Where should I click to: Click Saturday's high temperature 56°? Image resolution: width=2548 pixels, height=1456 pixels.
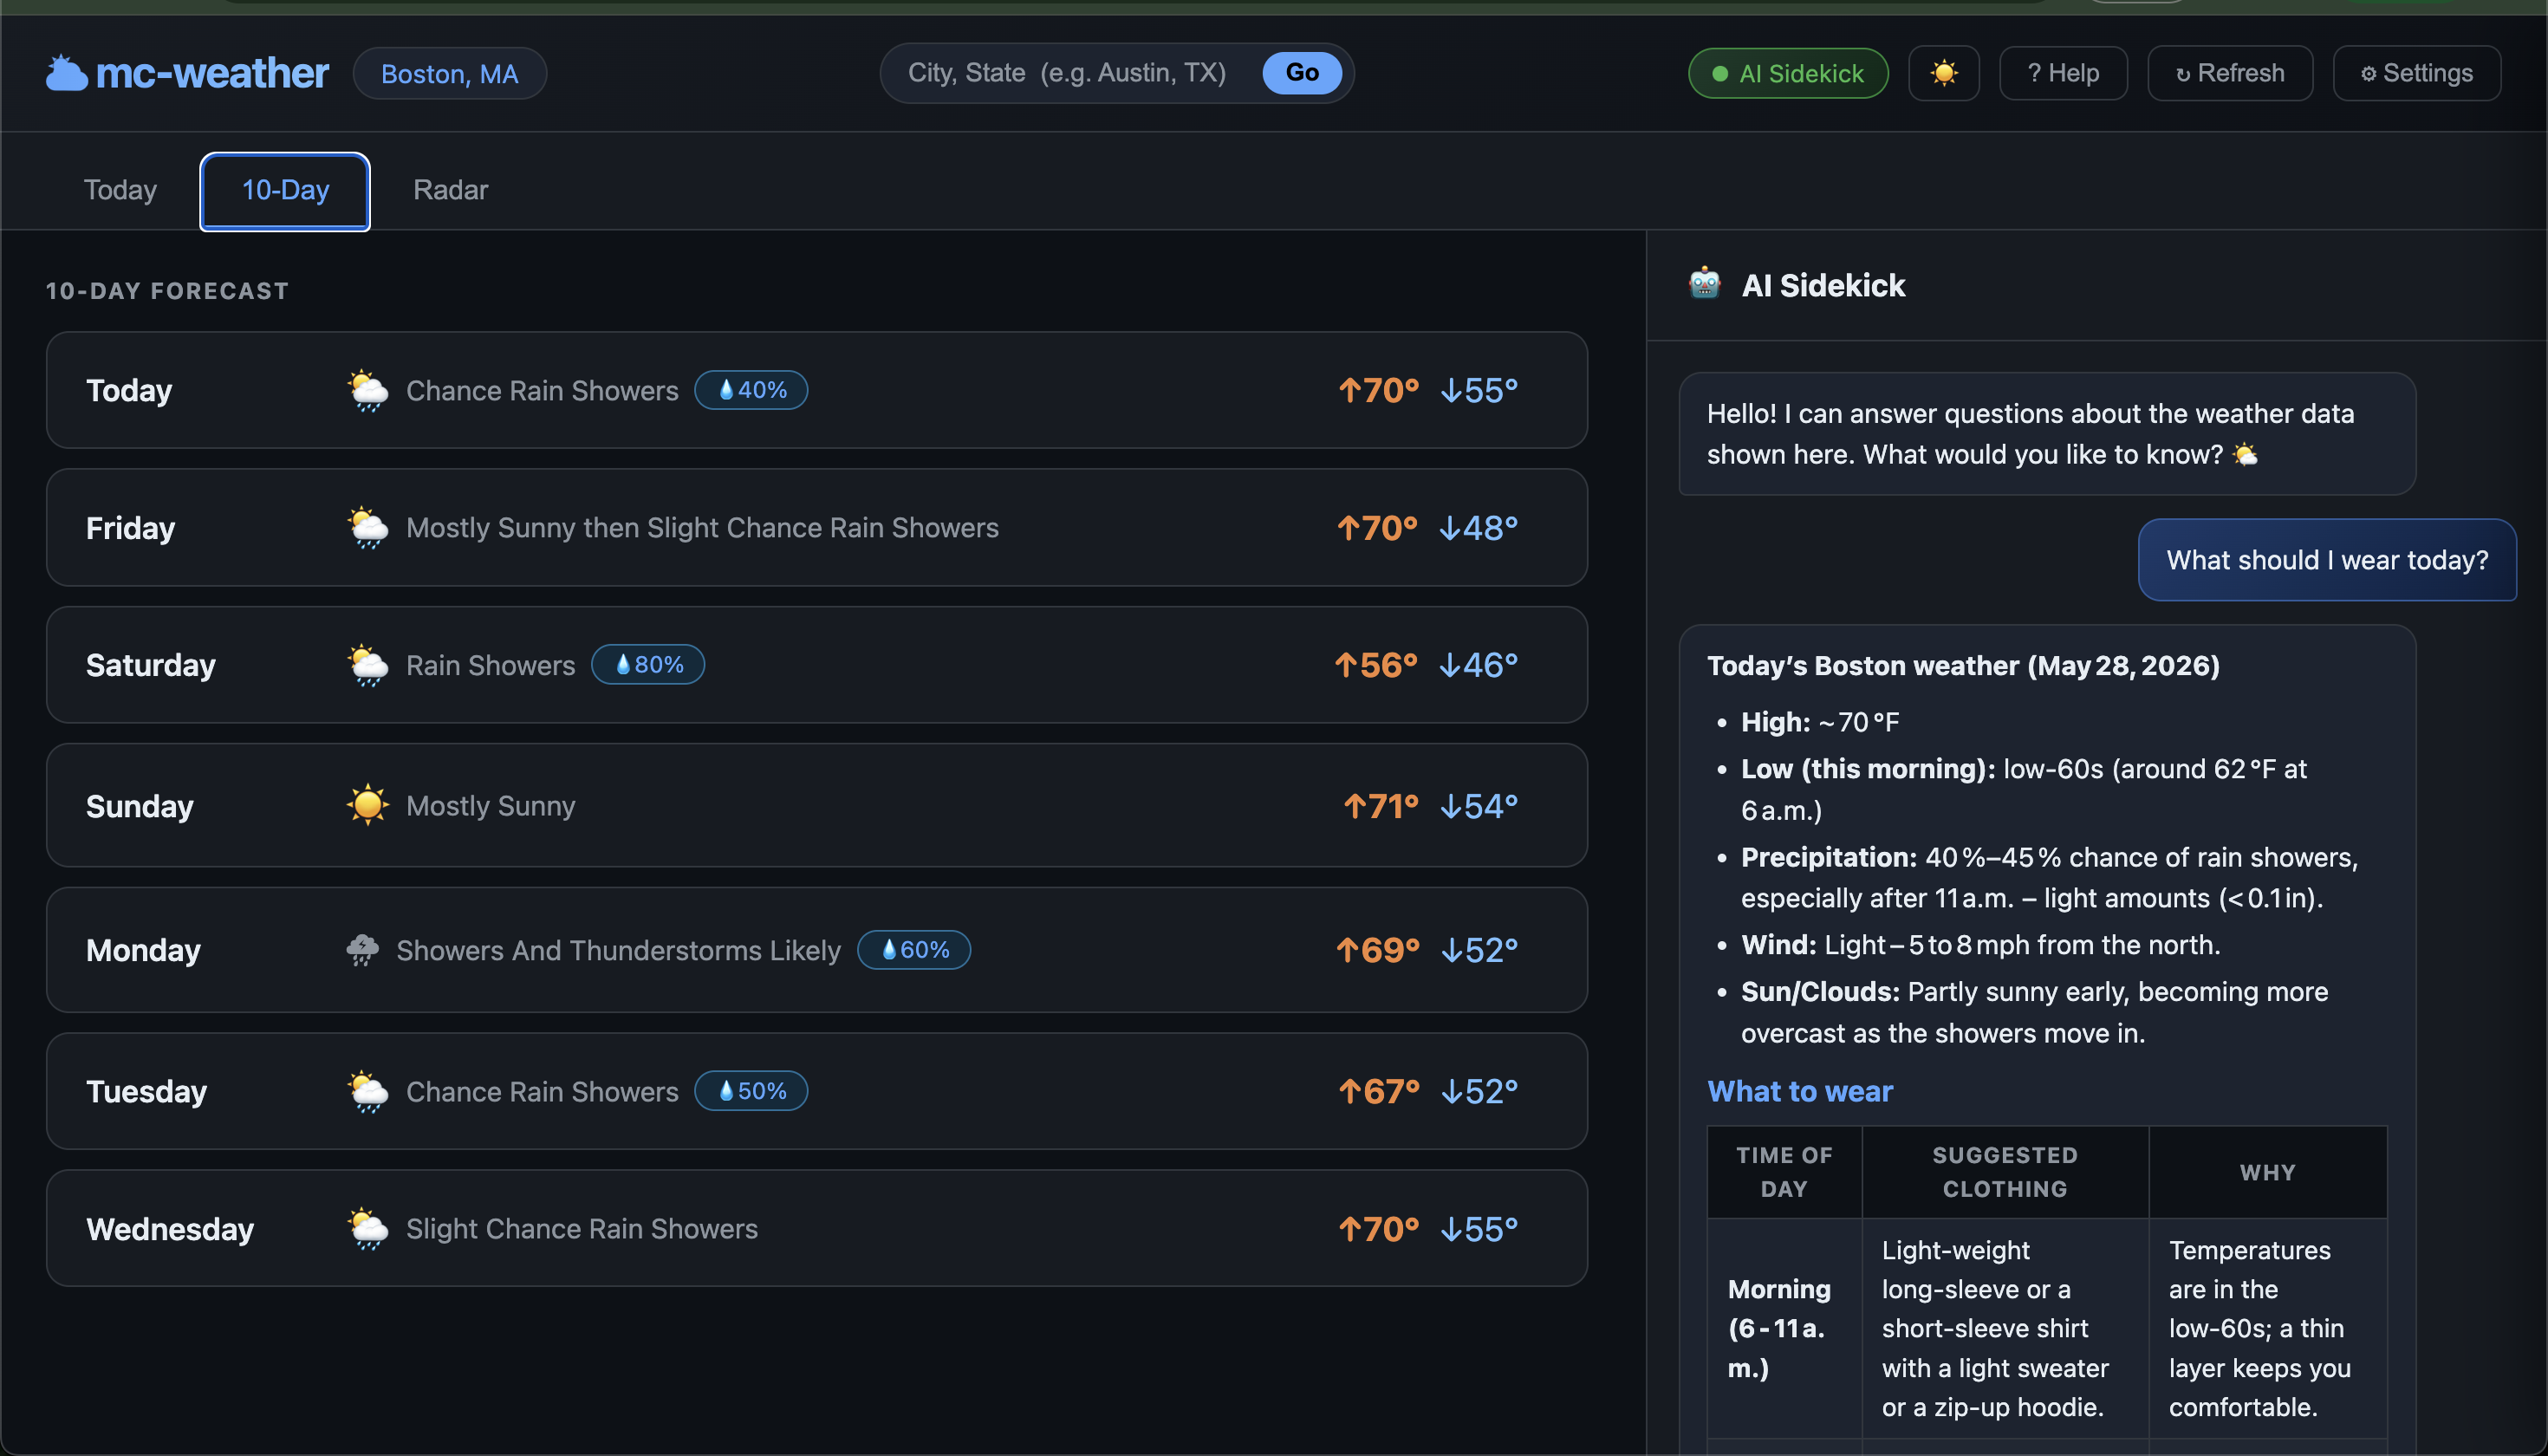coord(1376,665)
